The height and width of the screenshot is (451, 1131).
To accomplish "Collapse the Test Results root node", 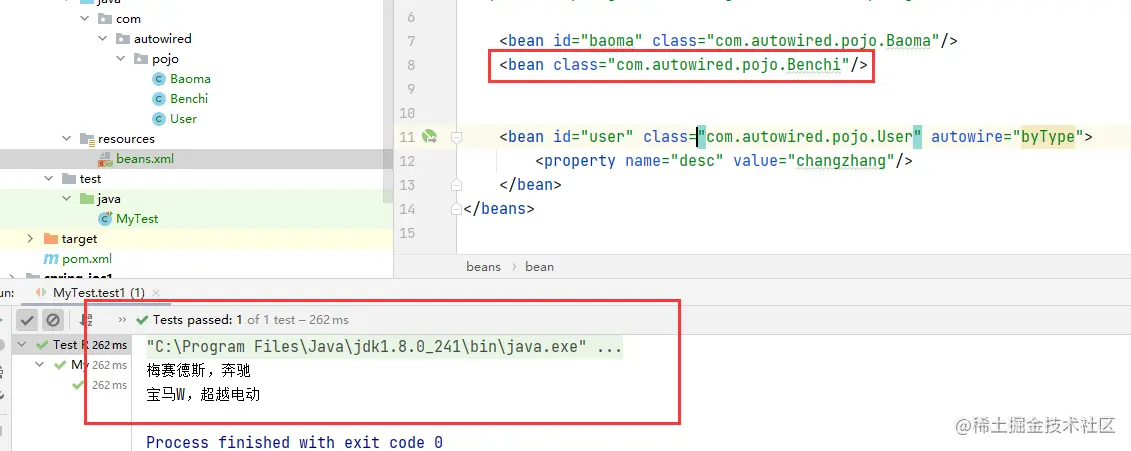I will click(x=22, y=345).
